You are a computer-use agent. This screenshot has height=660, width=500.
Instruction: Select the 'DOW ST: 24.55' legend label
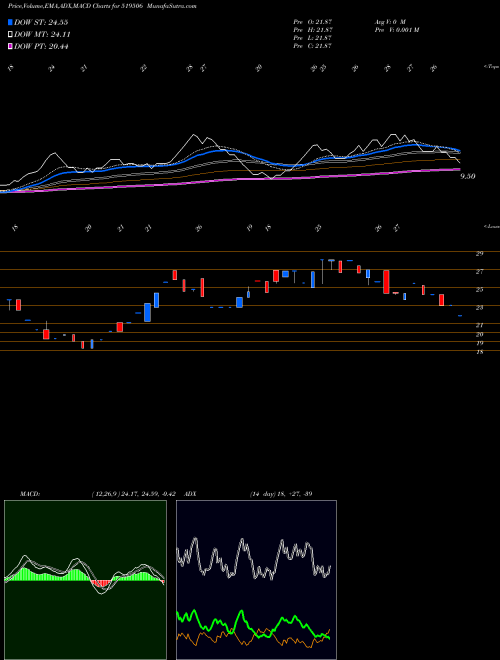tap(41, 22)
